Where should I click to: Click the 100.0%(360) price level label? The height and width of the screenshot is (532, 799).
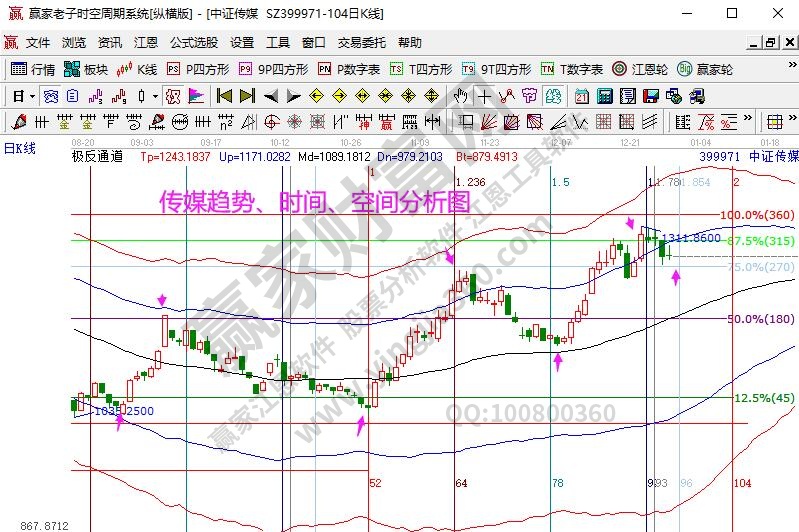pos(758,216)
